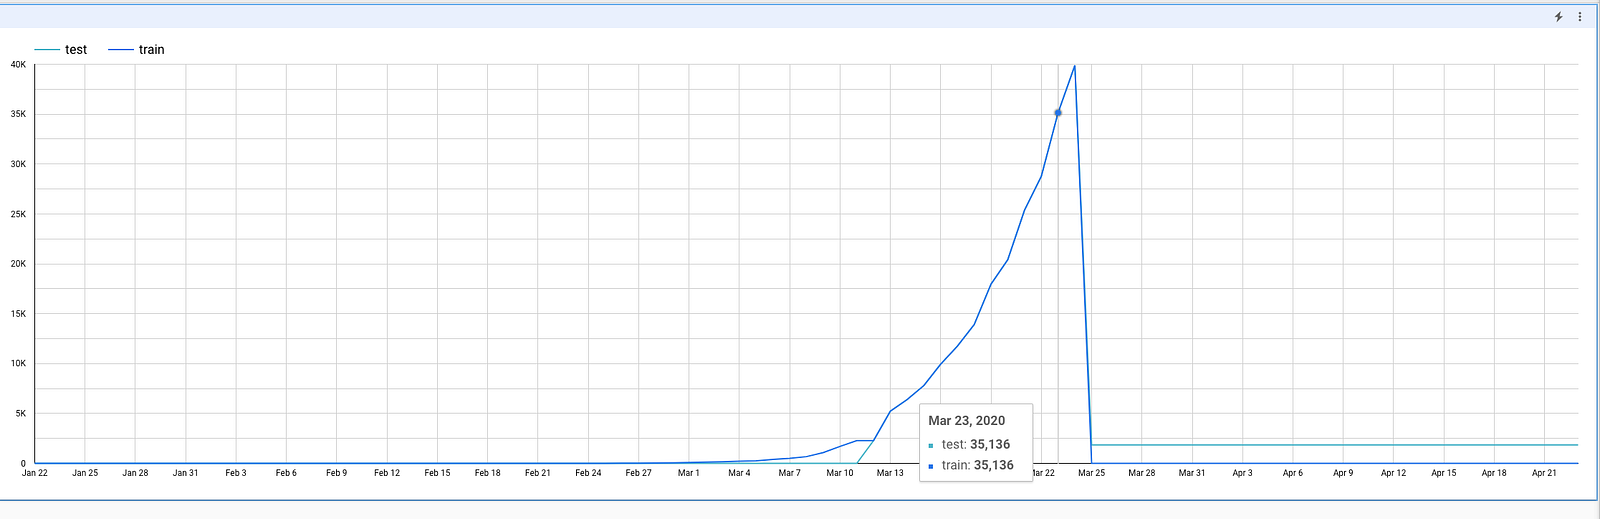The image size is (1600, 519).
Task: Click the Feb 18 x-axis label
Action: pyautogui.click(x=487, y=473)
